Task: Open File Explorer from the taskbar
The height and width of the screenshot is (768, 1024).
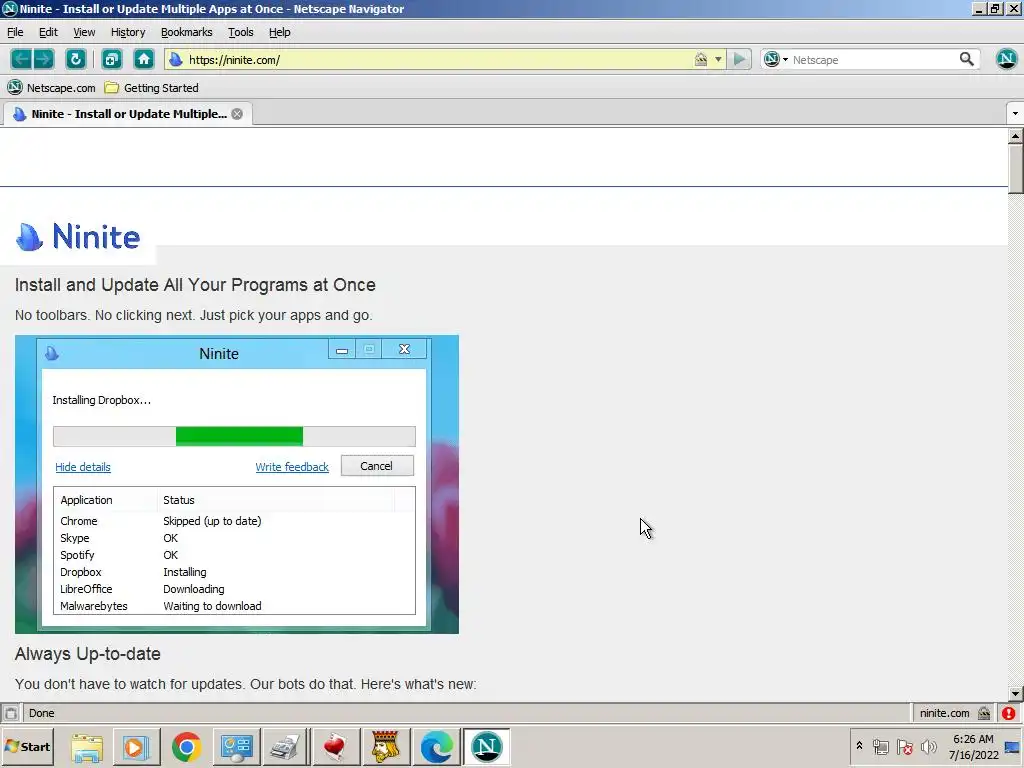Action: (87, 747)
